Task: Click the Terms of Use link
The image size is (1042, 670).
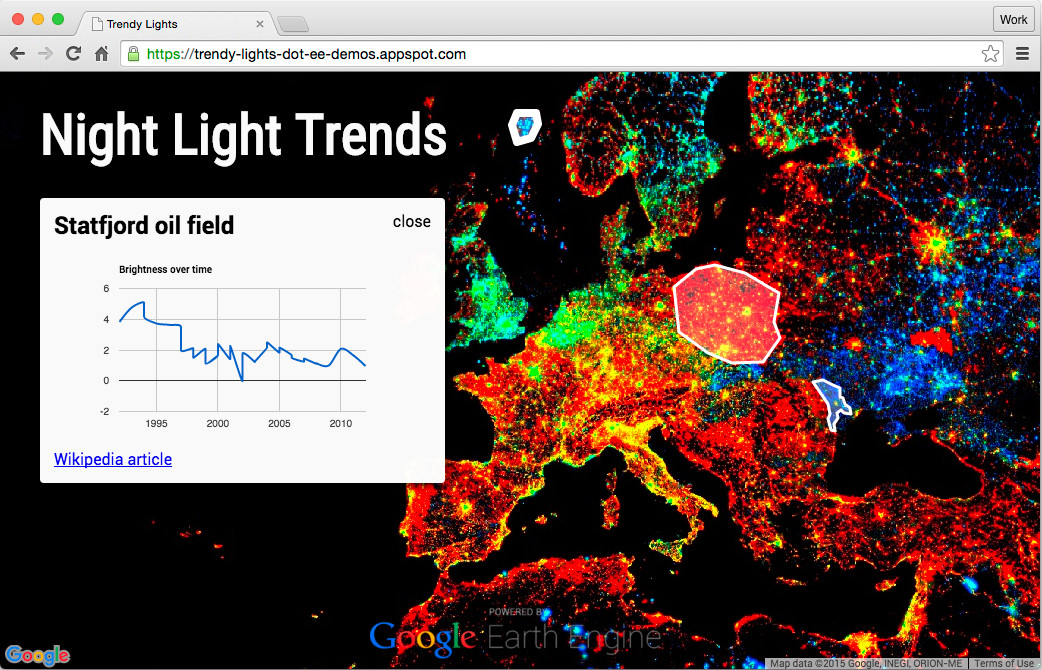Action: pyautogui.click(x=1004, y=663)
